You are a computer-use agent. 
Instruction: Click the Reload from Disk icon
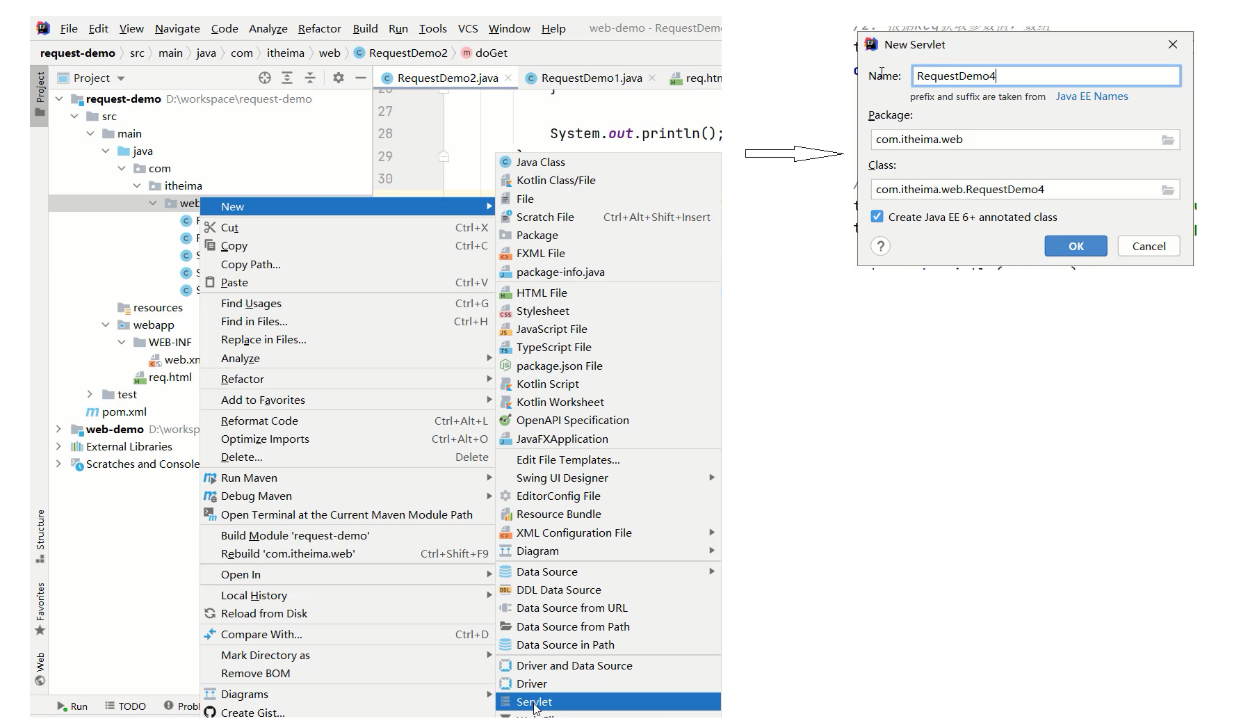(x=210, y=614)
